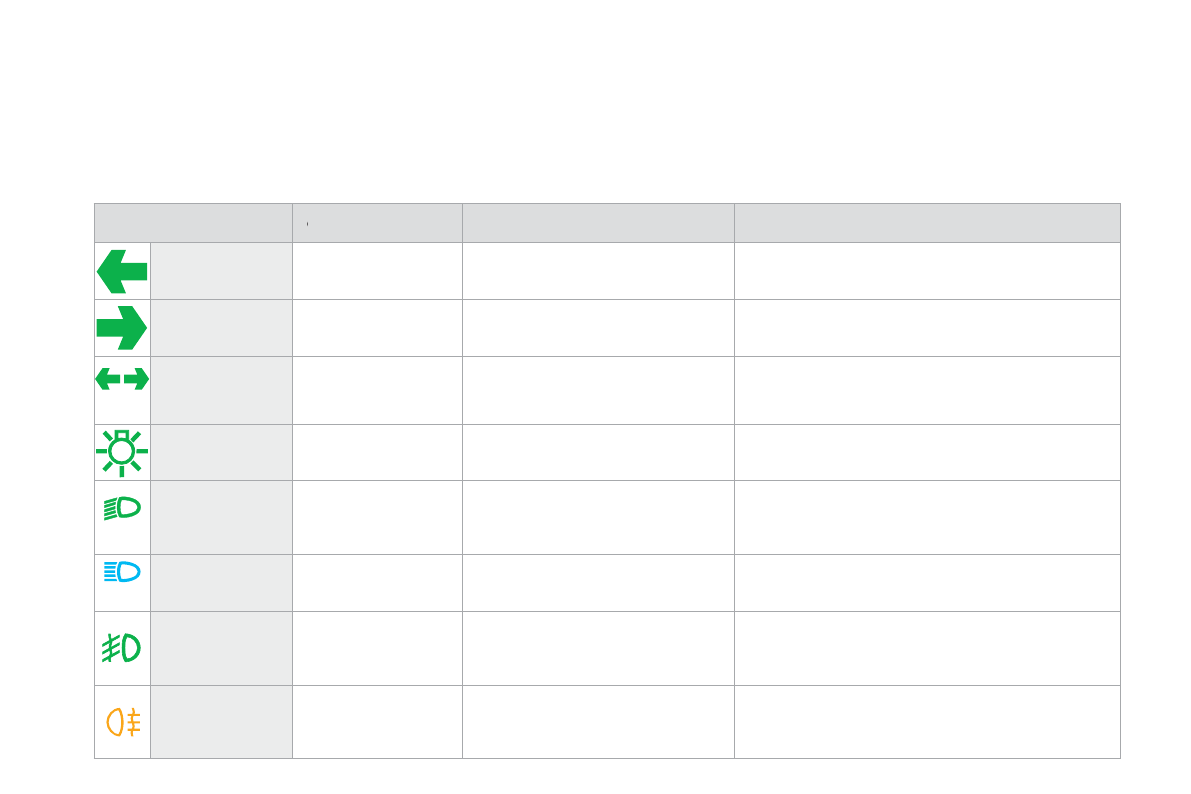Click the rightmost white cell in orange foglamp row
Image resolution: width=1191 pixels, height=794 pixels.
[927, 722]
